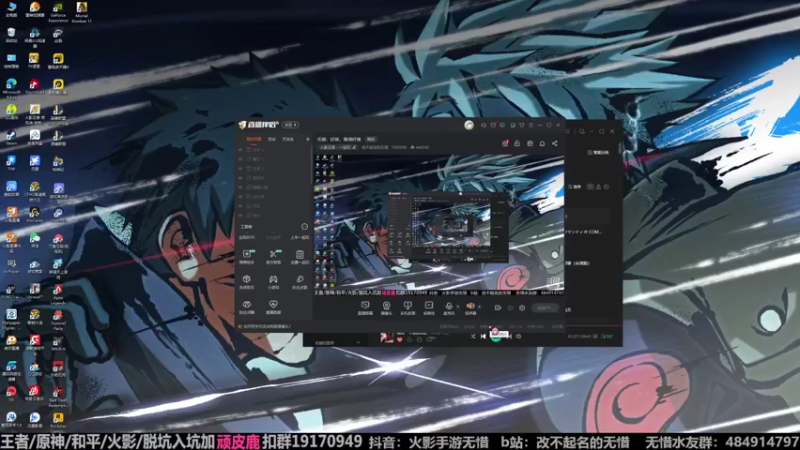Image resolution: width=800 pixels, height=450 pixels.
Task: Click the small pill tag beside the room title
Action: tap(371, 139)
